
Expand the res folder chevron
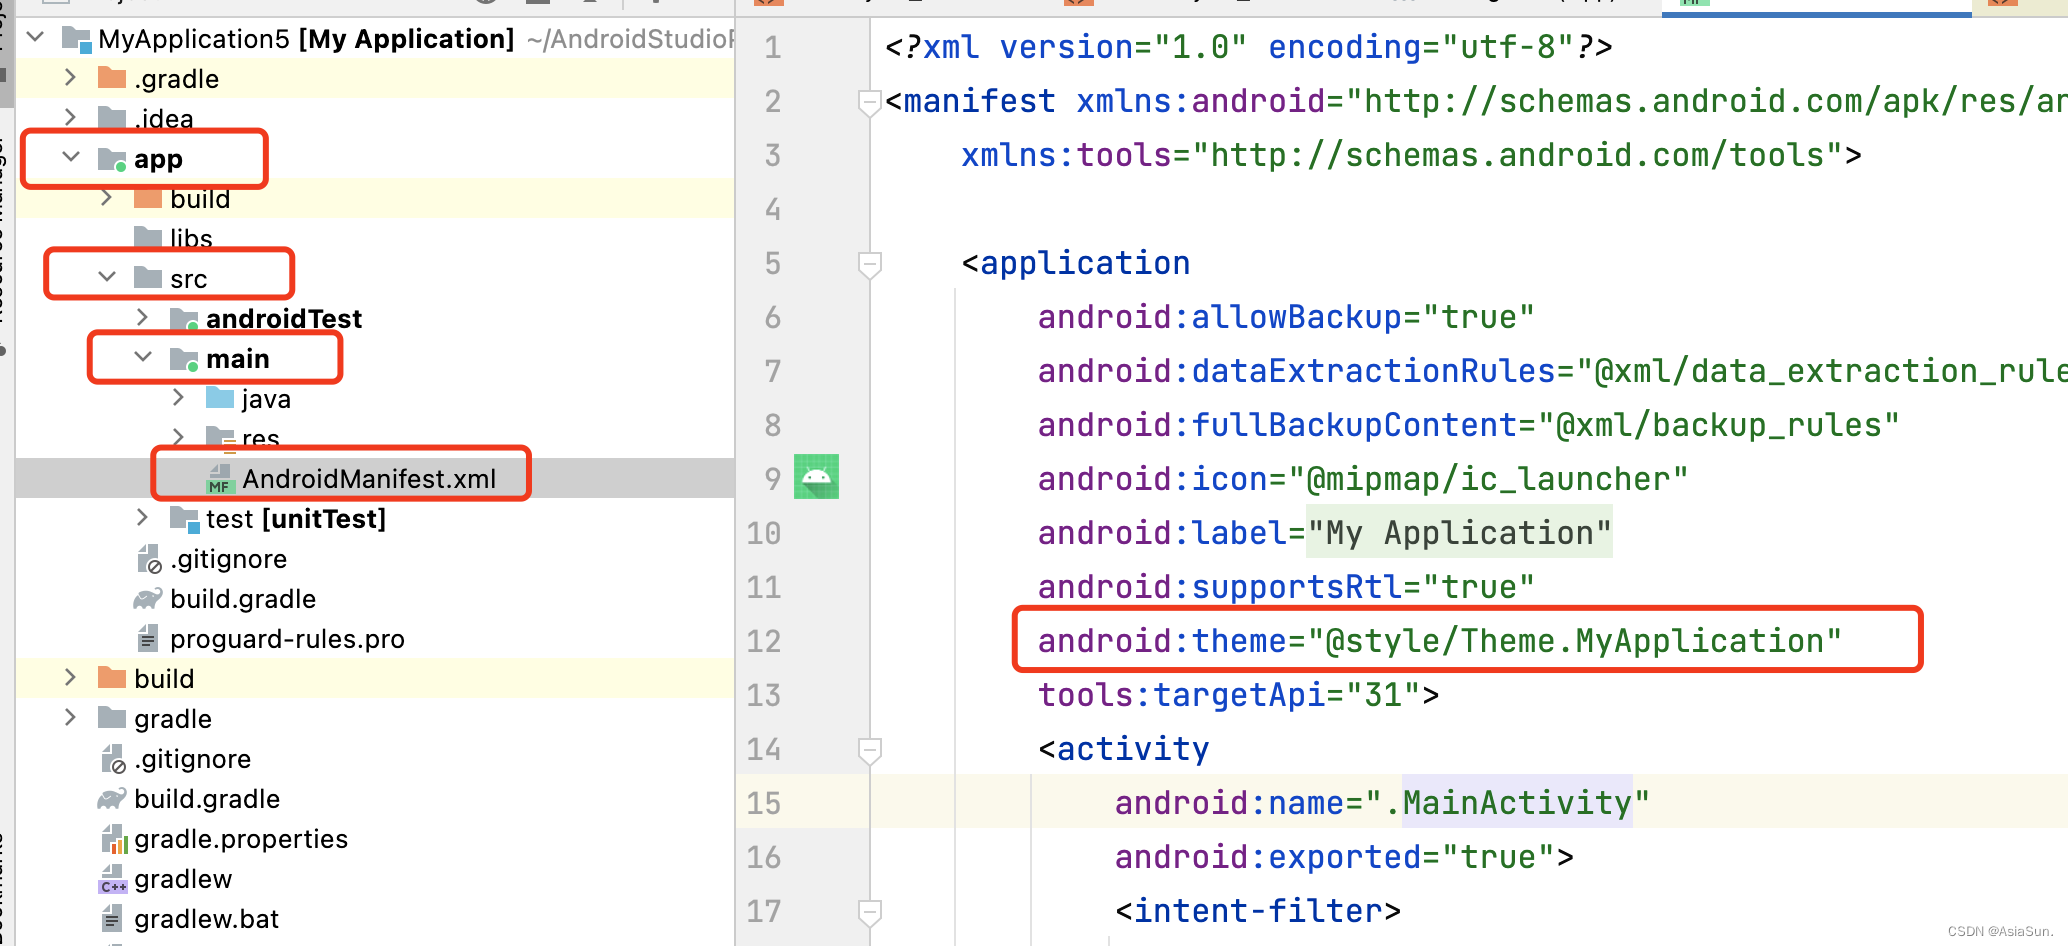point(178,437)
